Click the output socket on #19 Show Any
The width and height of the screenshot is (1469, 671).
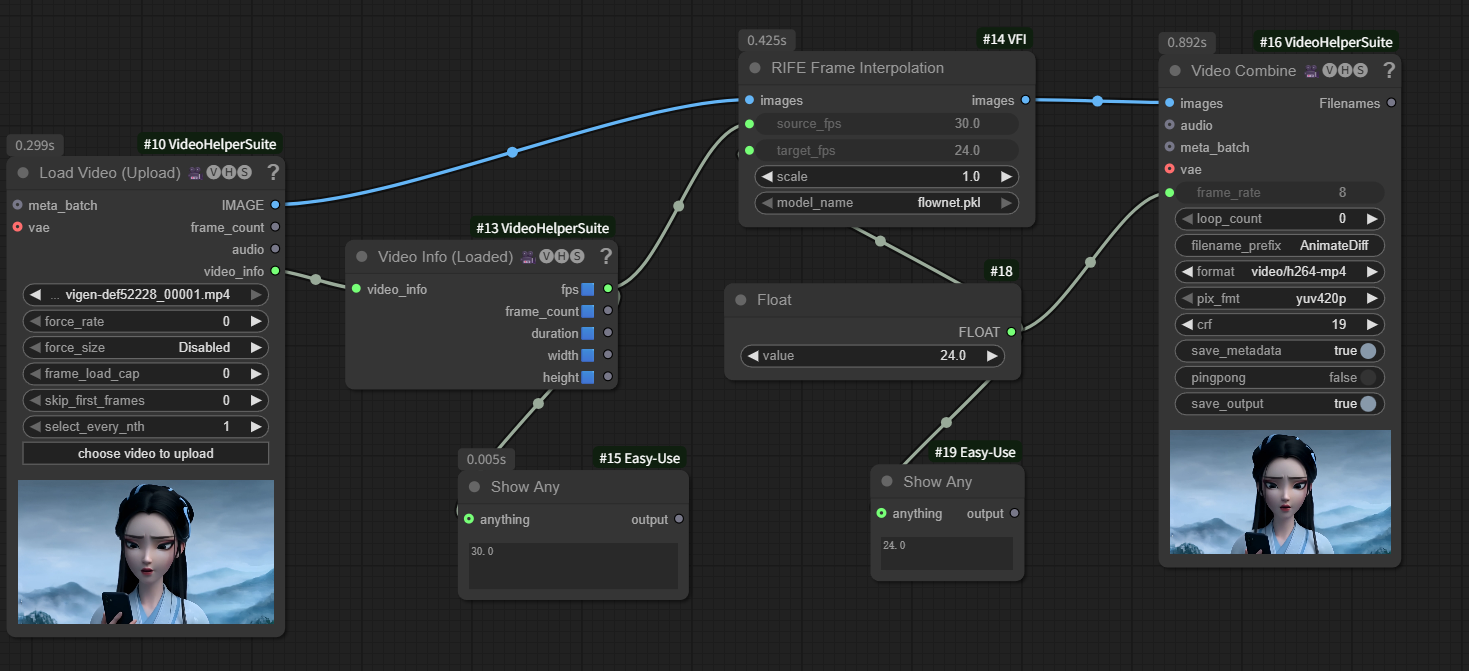click(x=1015, y=513)
